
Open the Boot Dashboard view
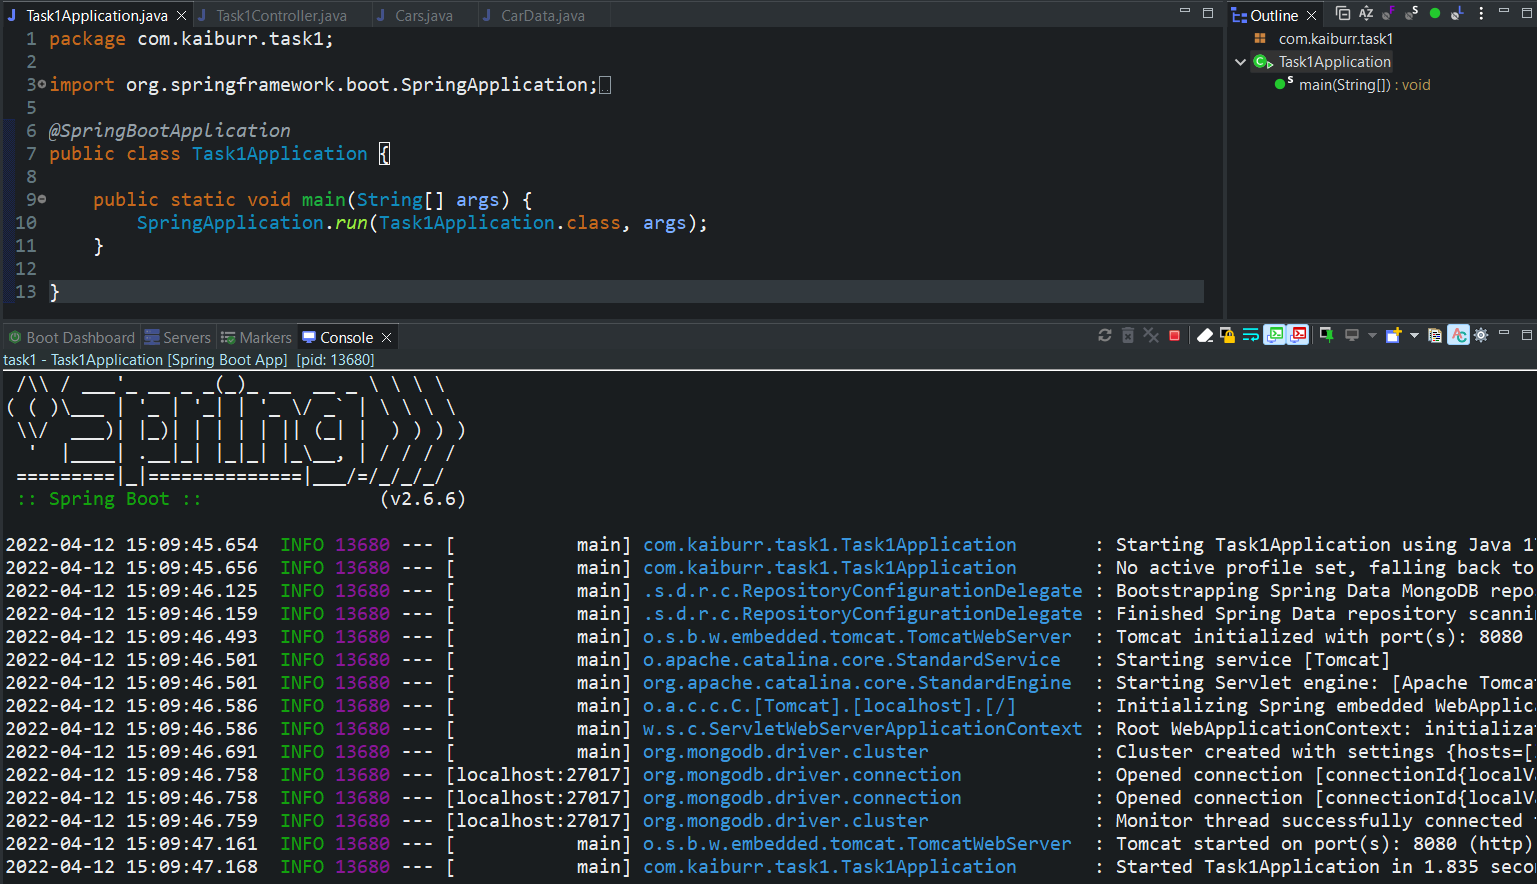point(70,337)
